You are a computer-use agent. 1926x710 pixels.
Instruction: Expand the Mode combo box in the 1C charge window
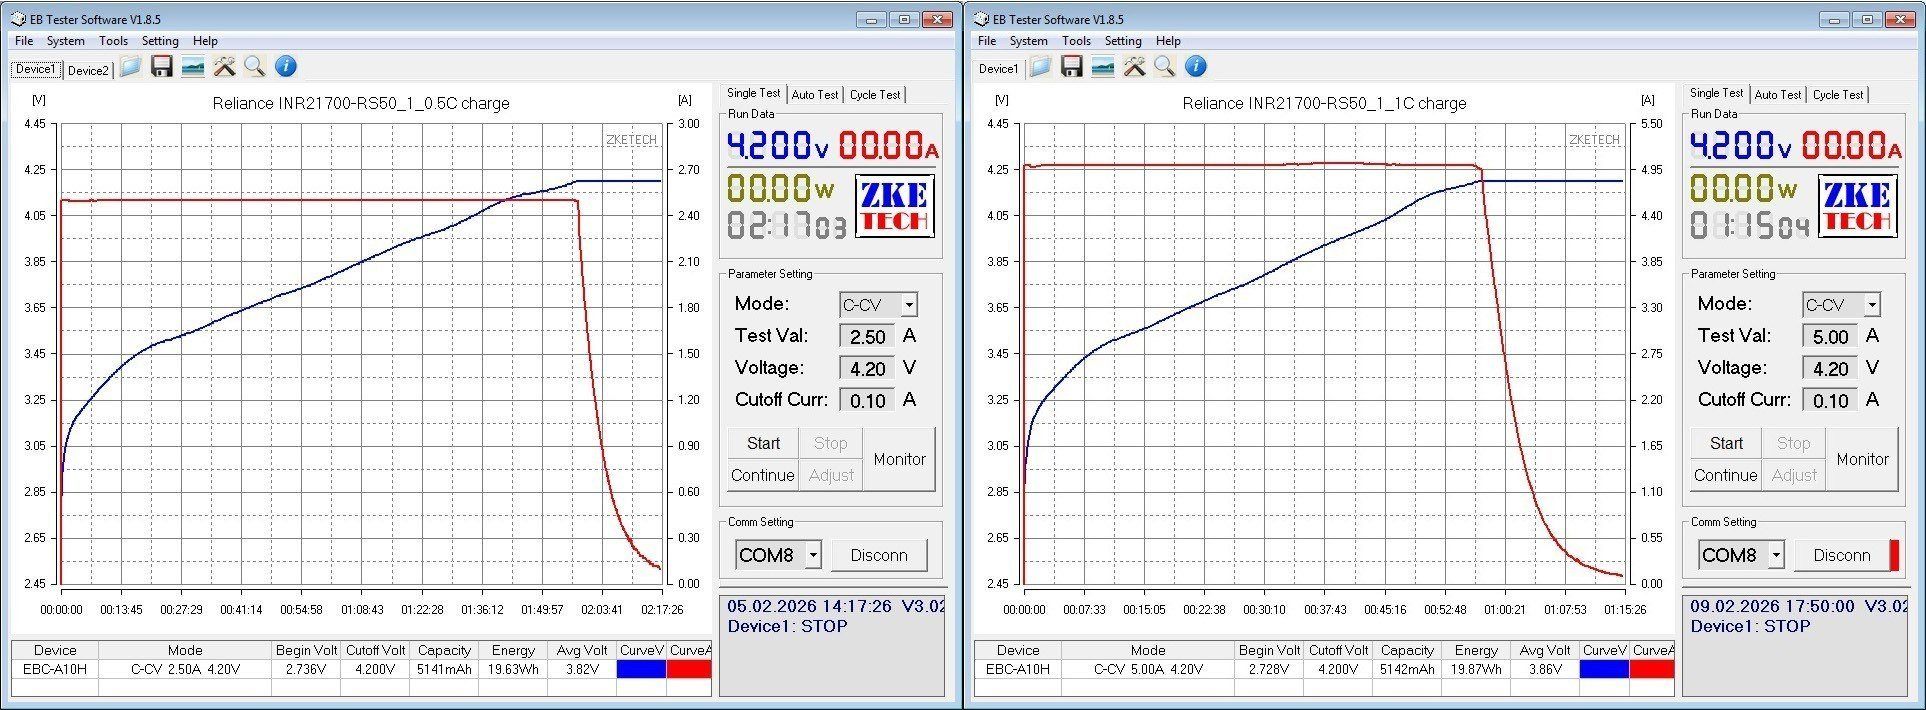tap(1871, 305)
